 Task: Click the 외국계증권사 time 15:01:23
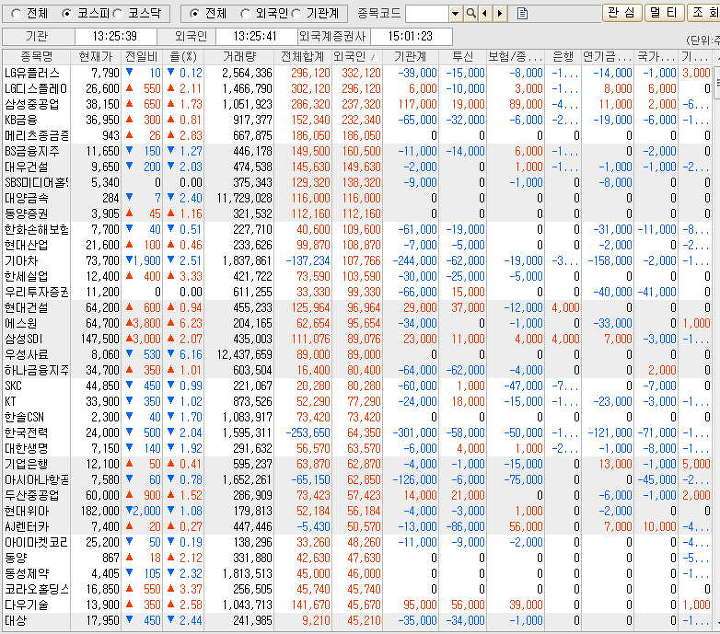pyautogui.click(x=411, y=36)
